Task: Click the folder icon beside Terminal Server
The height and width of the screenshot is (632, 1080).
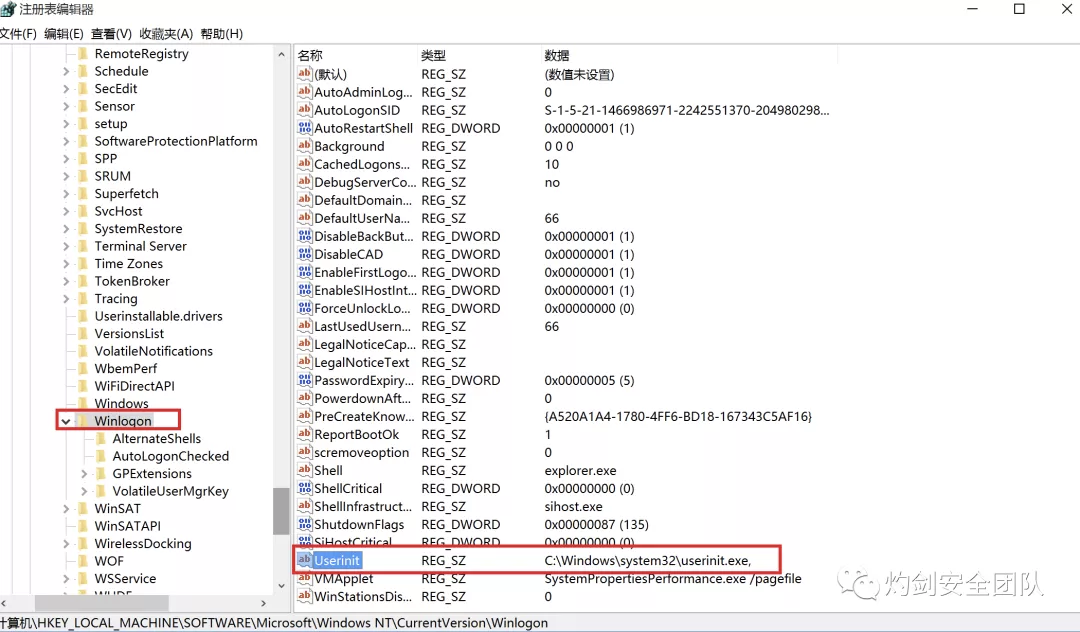Action: [x=83, y=246]
